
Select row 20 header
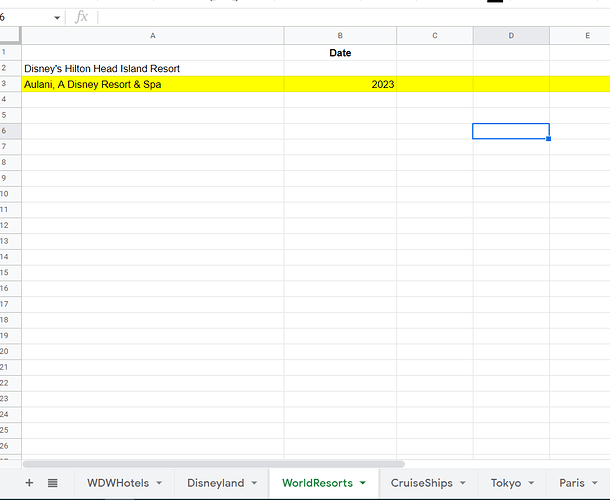pos(10,351)
